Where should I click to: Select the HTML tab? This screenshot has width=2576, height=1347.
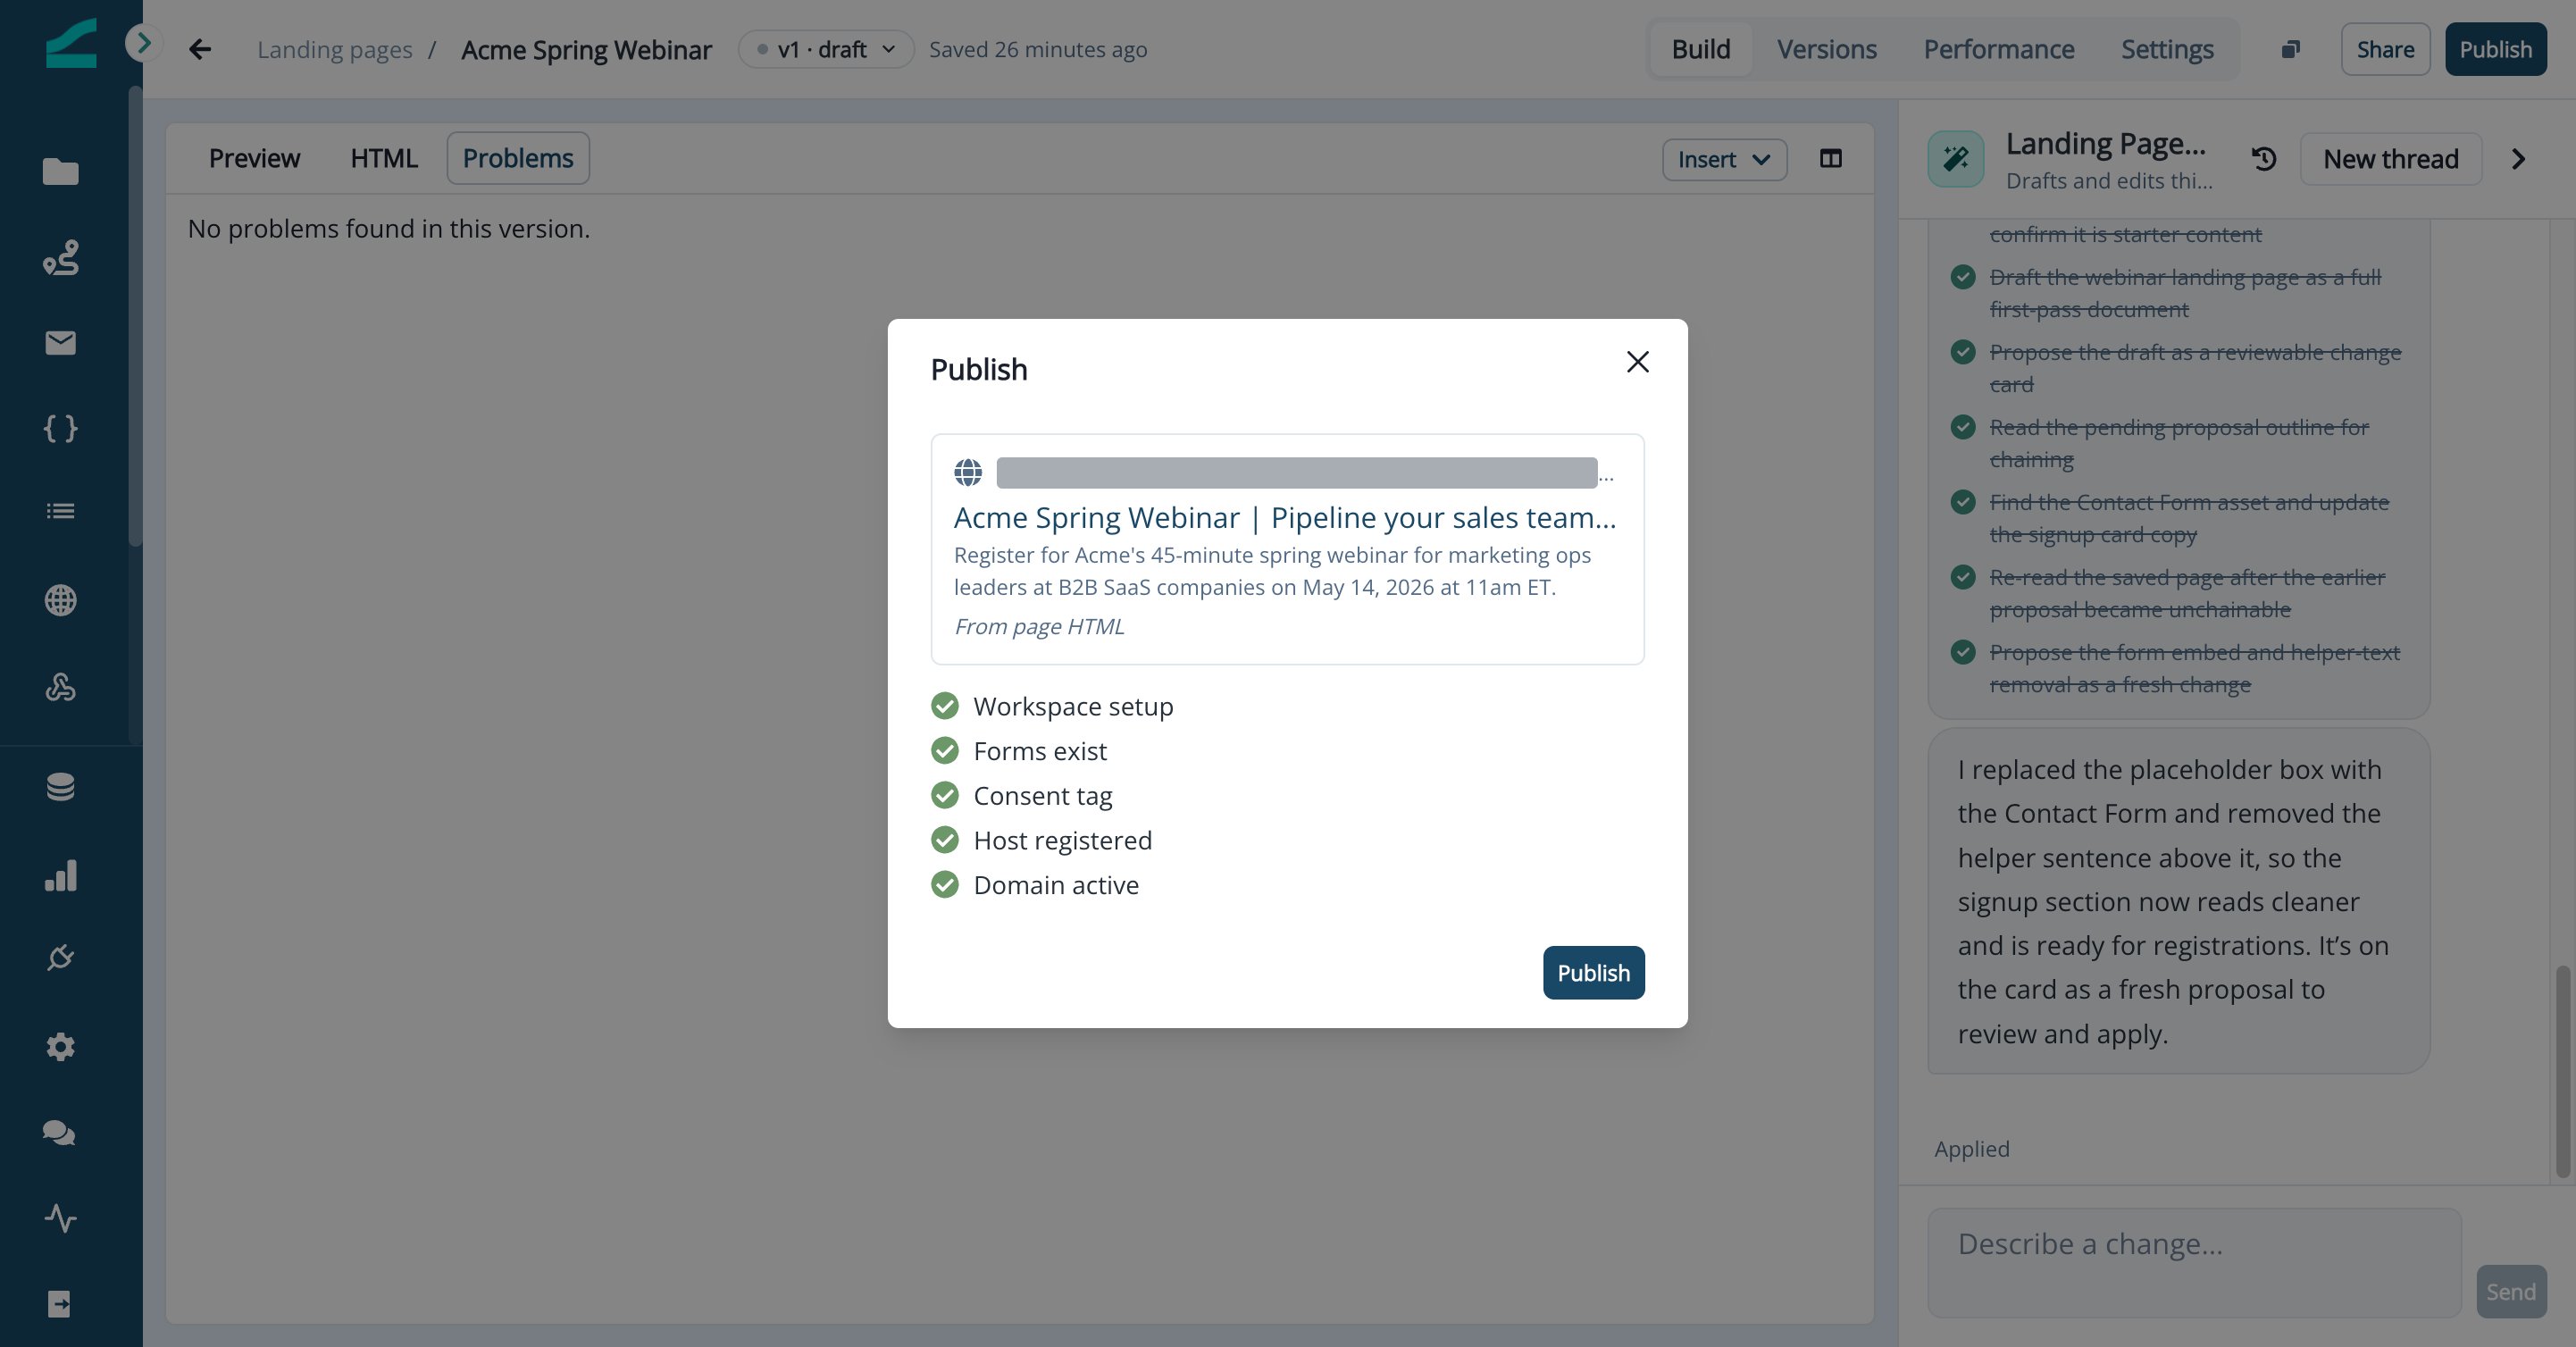point(384,158)
